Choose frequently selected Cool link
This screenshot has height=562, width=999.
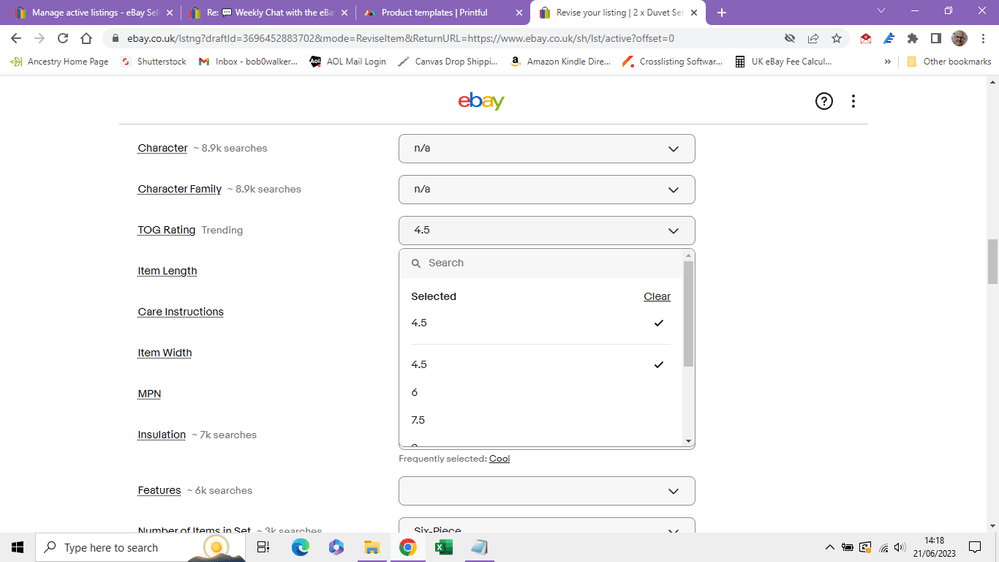click(x=500, y=459)
